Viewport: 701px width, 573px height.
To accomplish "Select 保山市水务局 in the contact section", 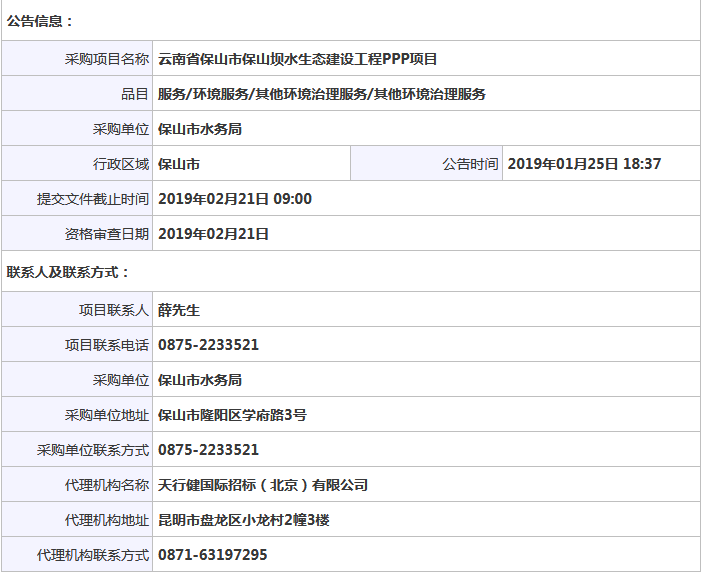I will (199, 380).
